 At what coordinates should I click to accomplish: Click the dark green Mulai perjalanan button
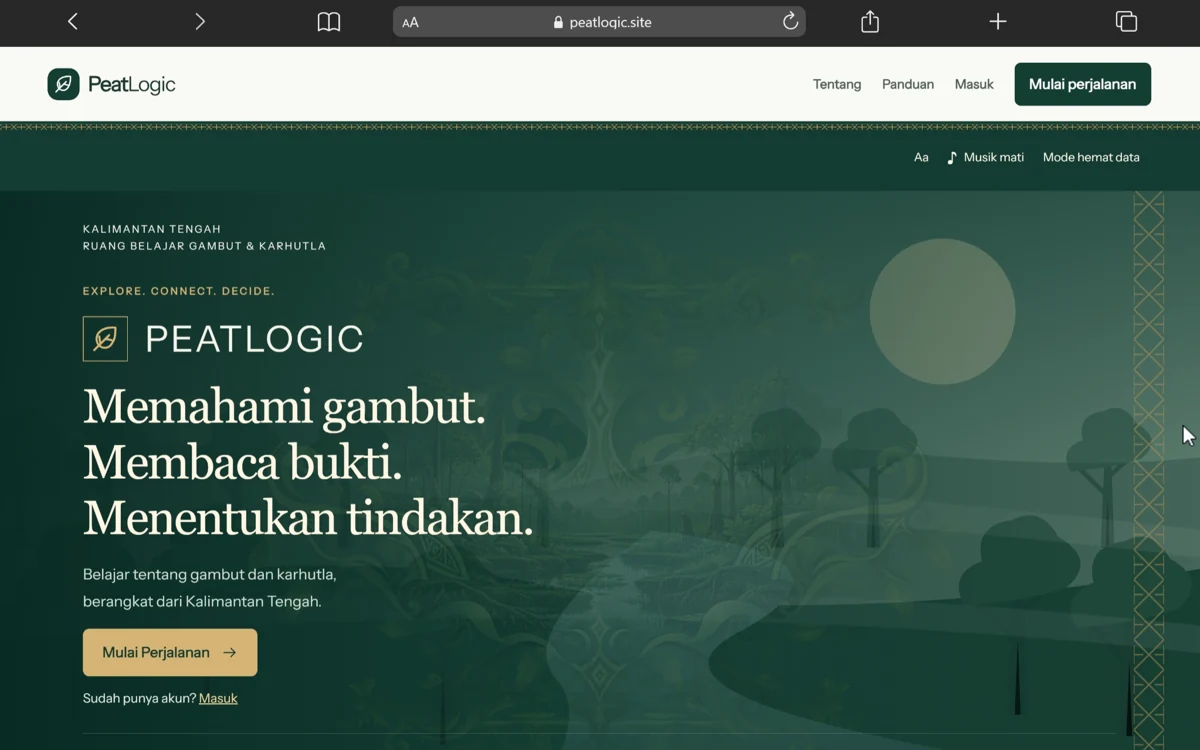pyautogui.click(x=1082, y=84)
